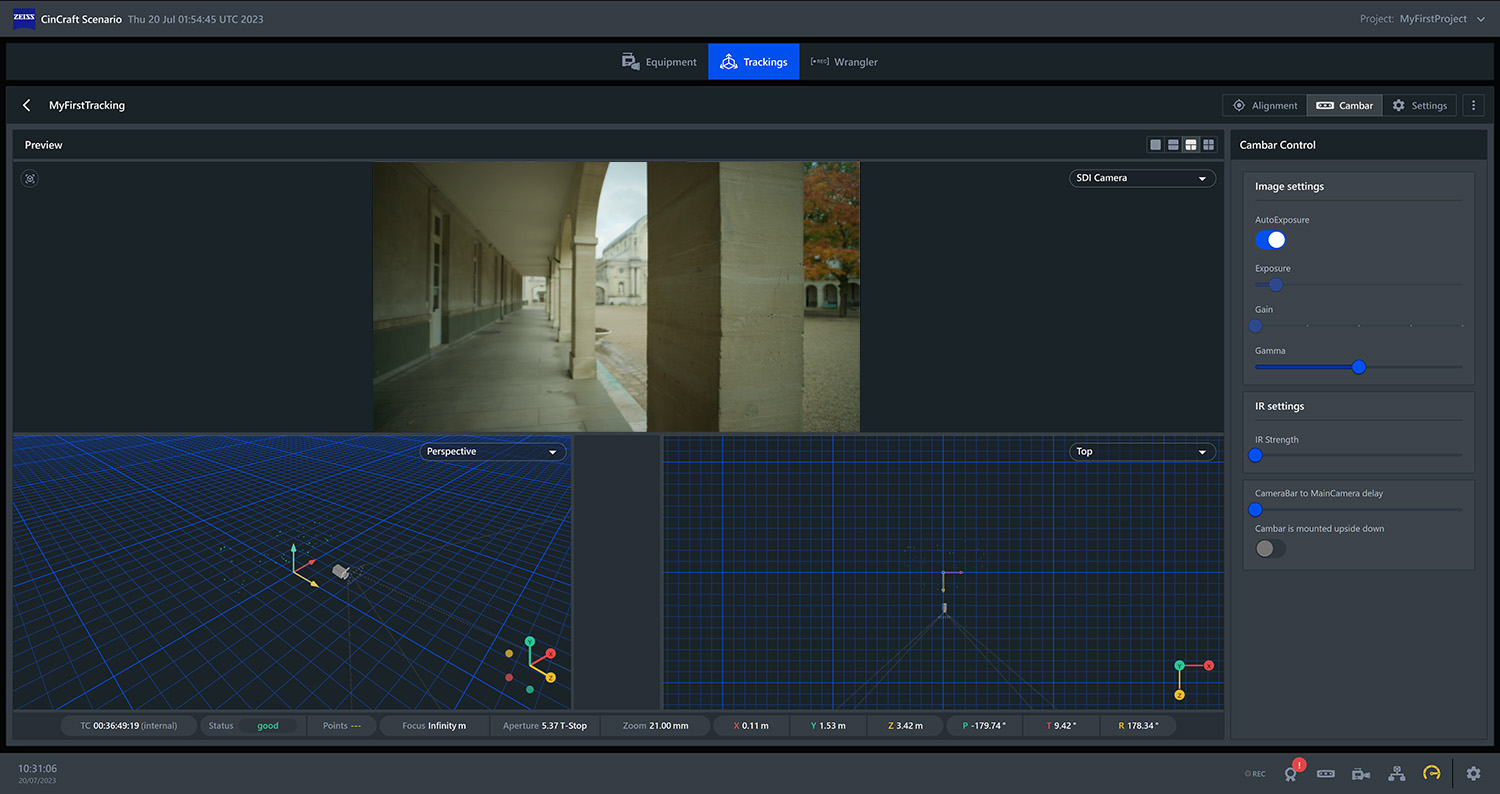The height and width of the screenshot is (794, 1500).
Task: Click the yellow performance gauge icon
Action: tap(1431, 773)
